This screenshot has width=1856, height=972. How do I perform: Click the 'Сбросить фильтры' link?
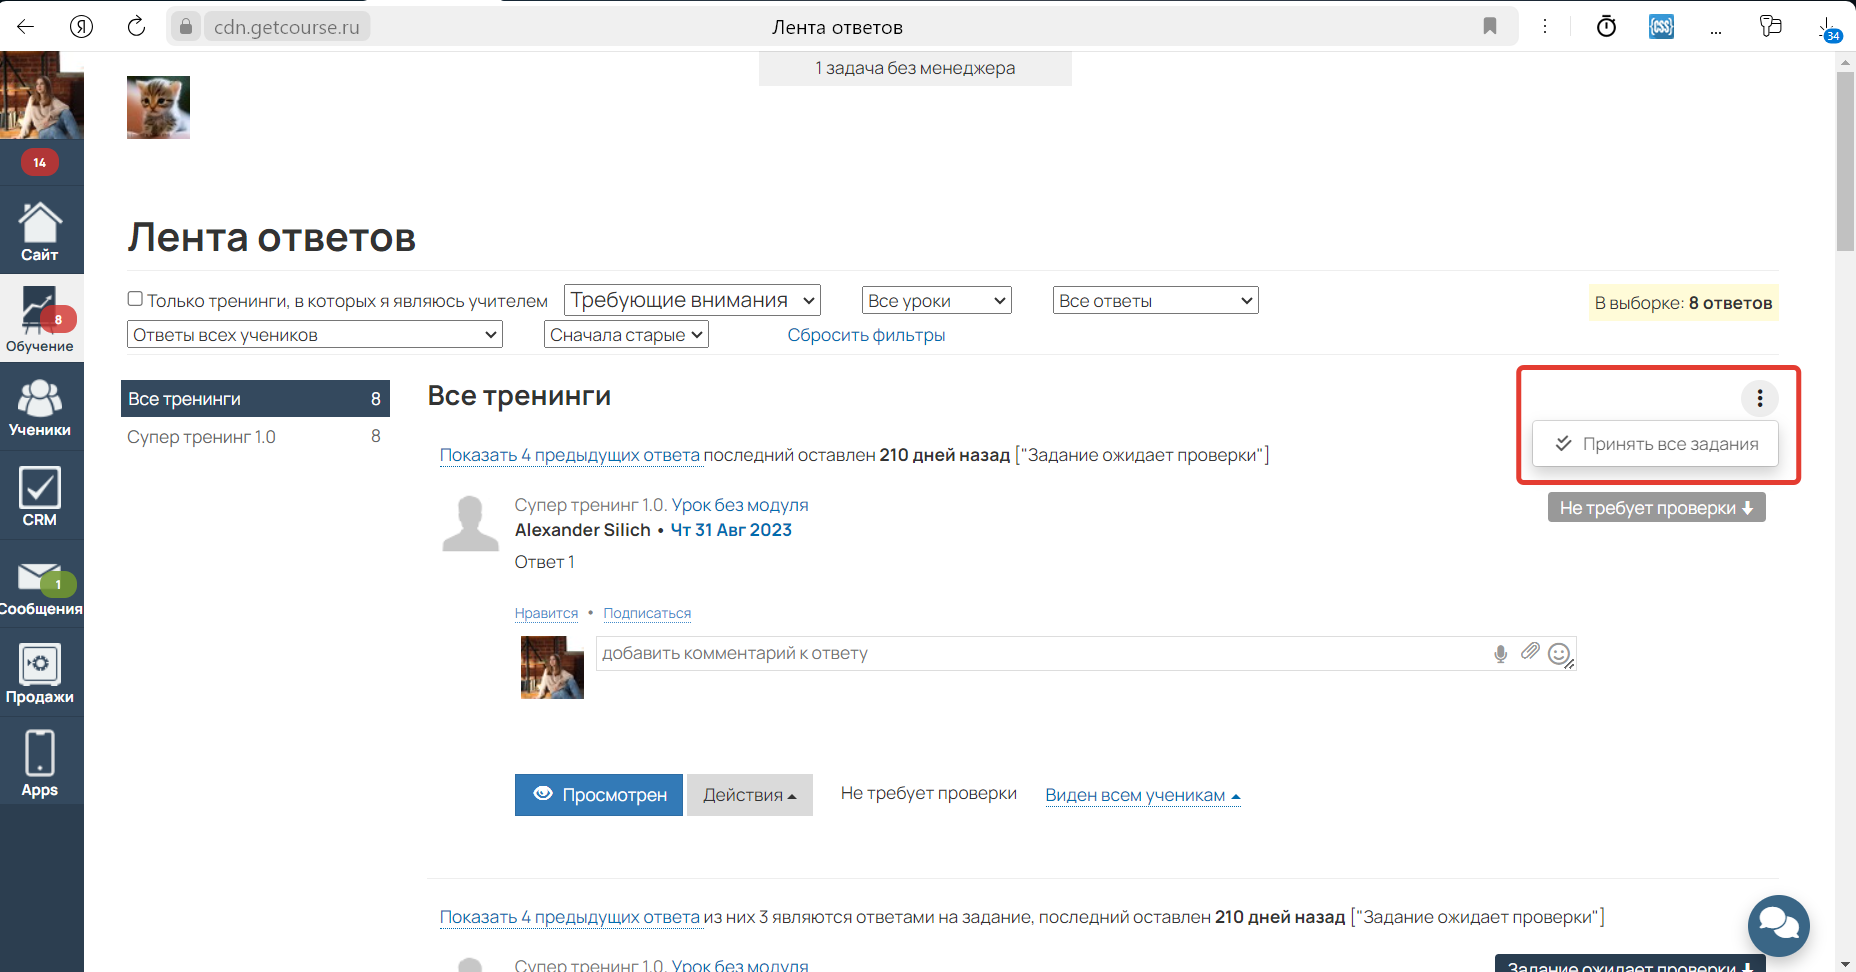click(x=866, y=335)
